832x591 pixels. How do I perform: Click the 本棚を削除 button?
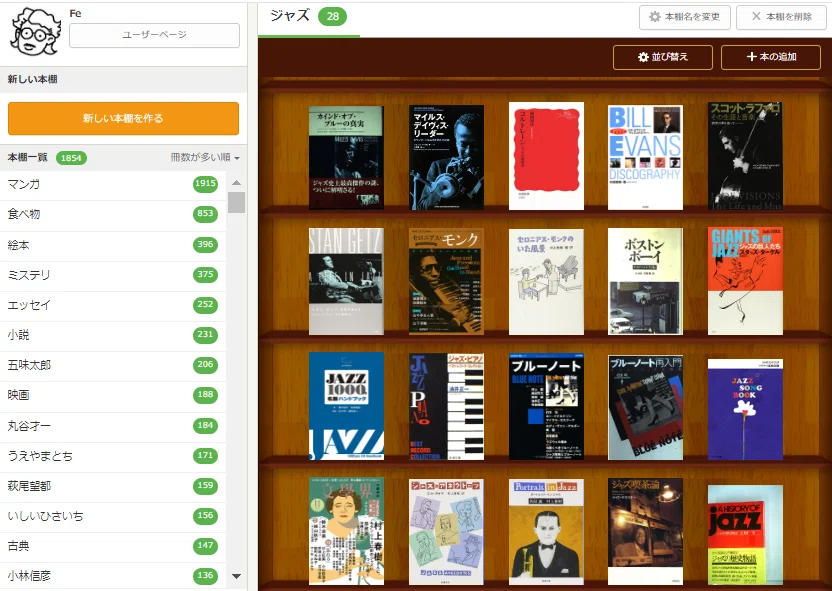(783, 18)
